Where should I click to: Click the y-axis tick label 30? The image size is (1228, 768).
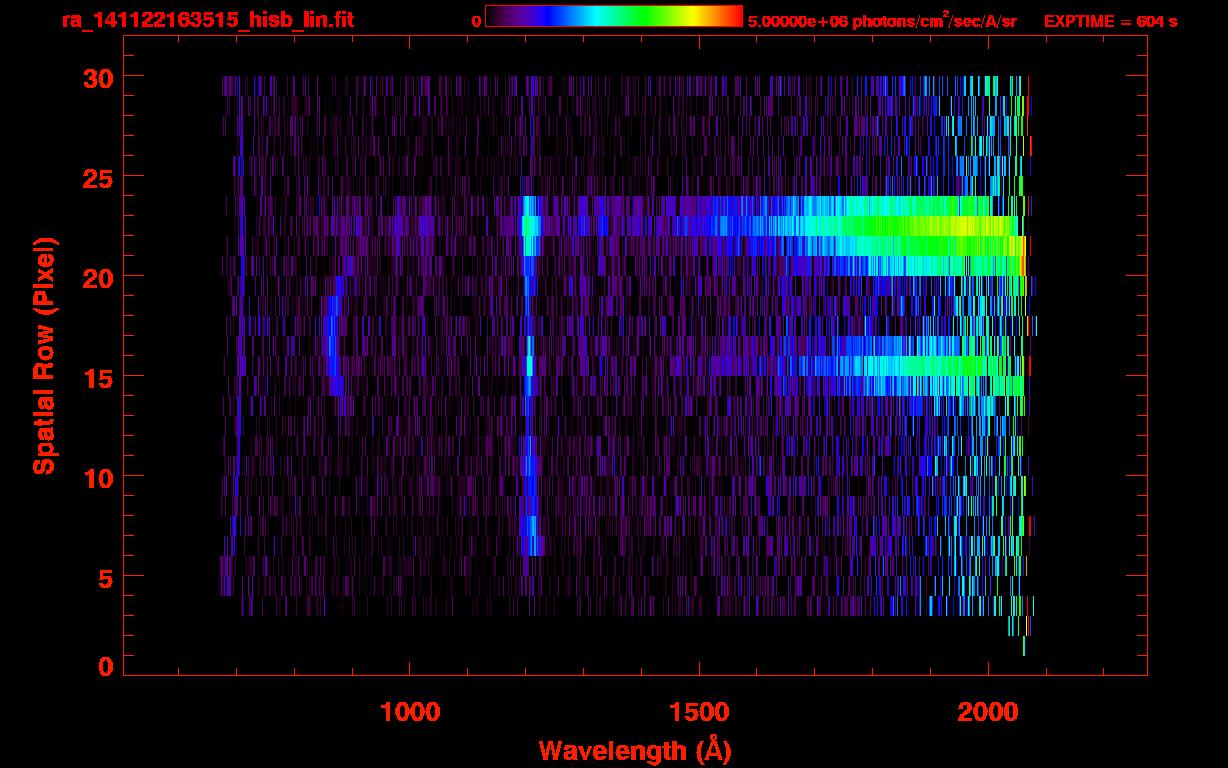click(x=96, y=77)
